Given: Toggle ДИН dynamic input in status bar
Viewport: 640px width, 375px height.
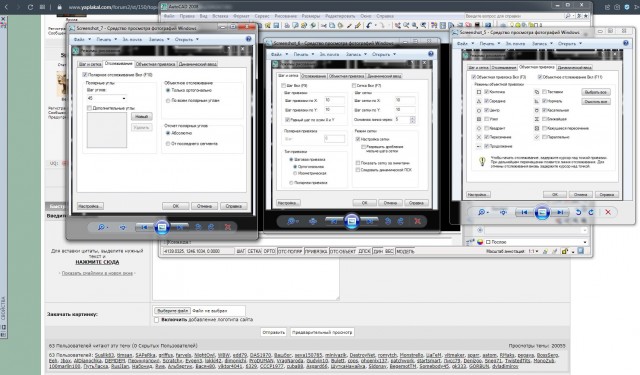Looking at the screenshot, I should pos(378,251).
